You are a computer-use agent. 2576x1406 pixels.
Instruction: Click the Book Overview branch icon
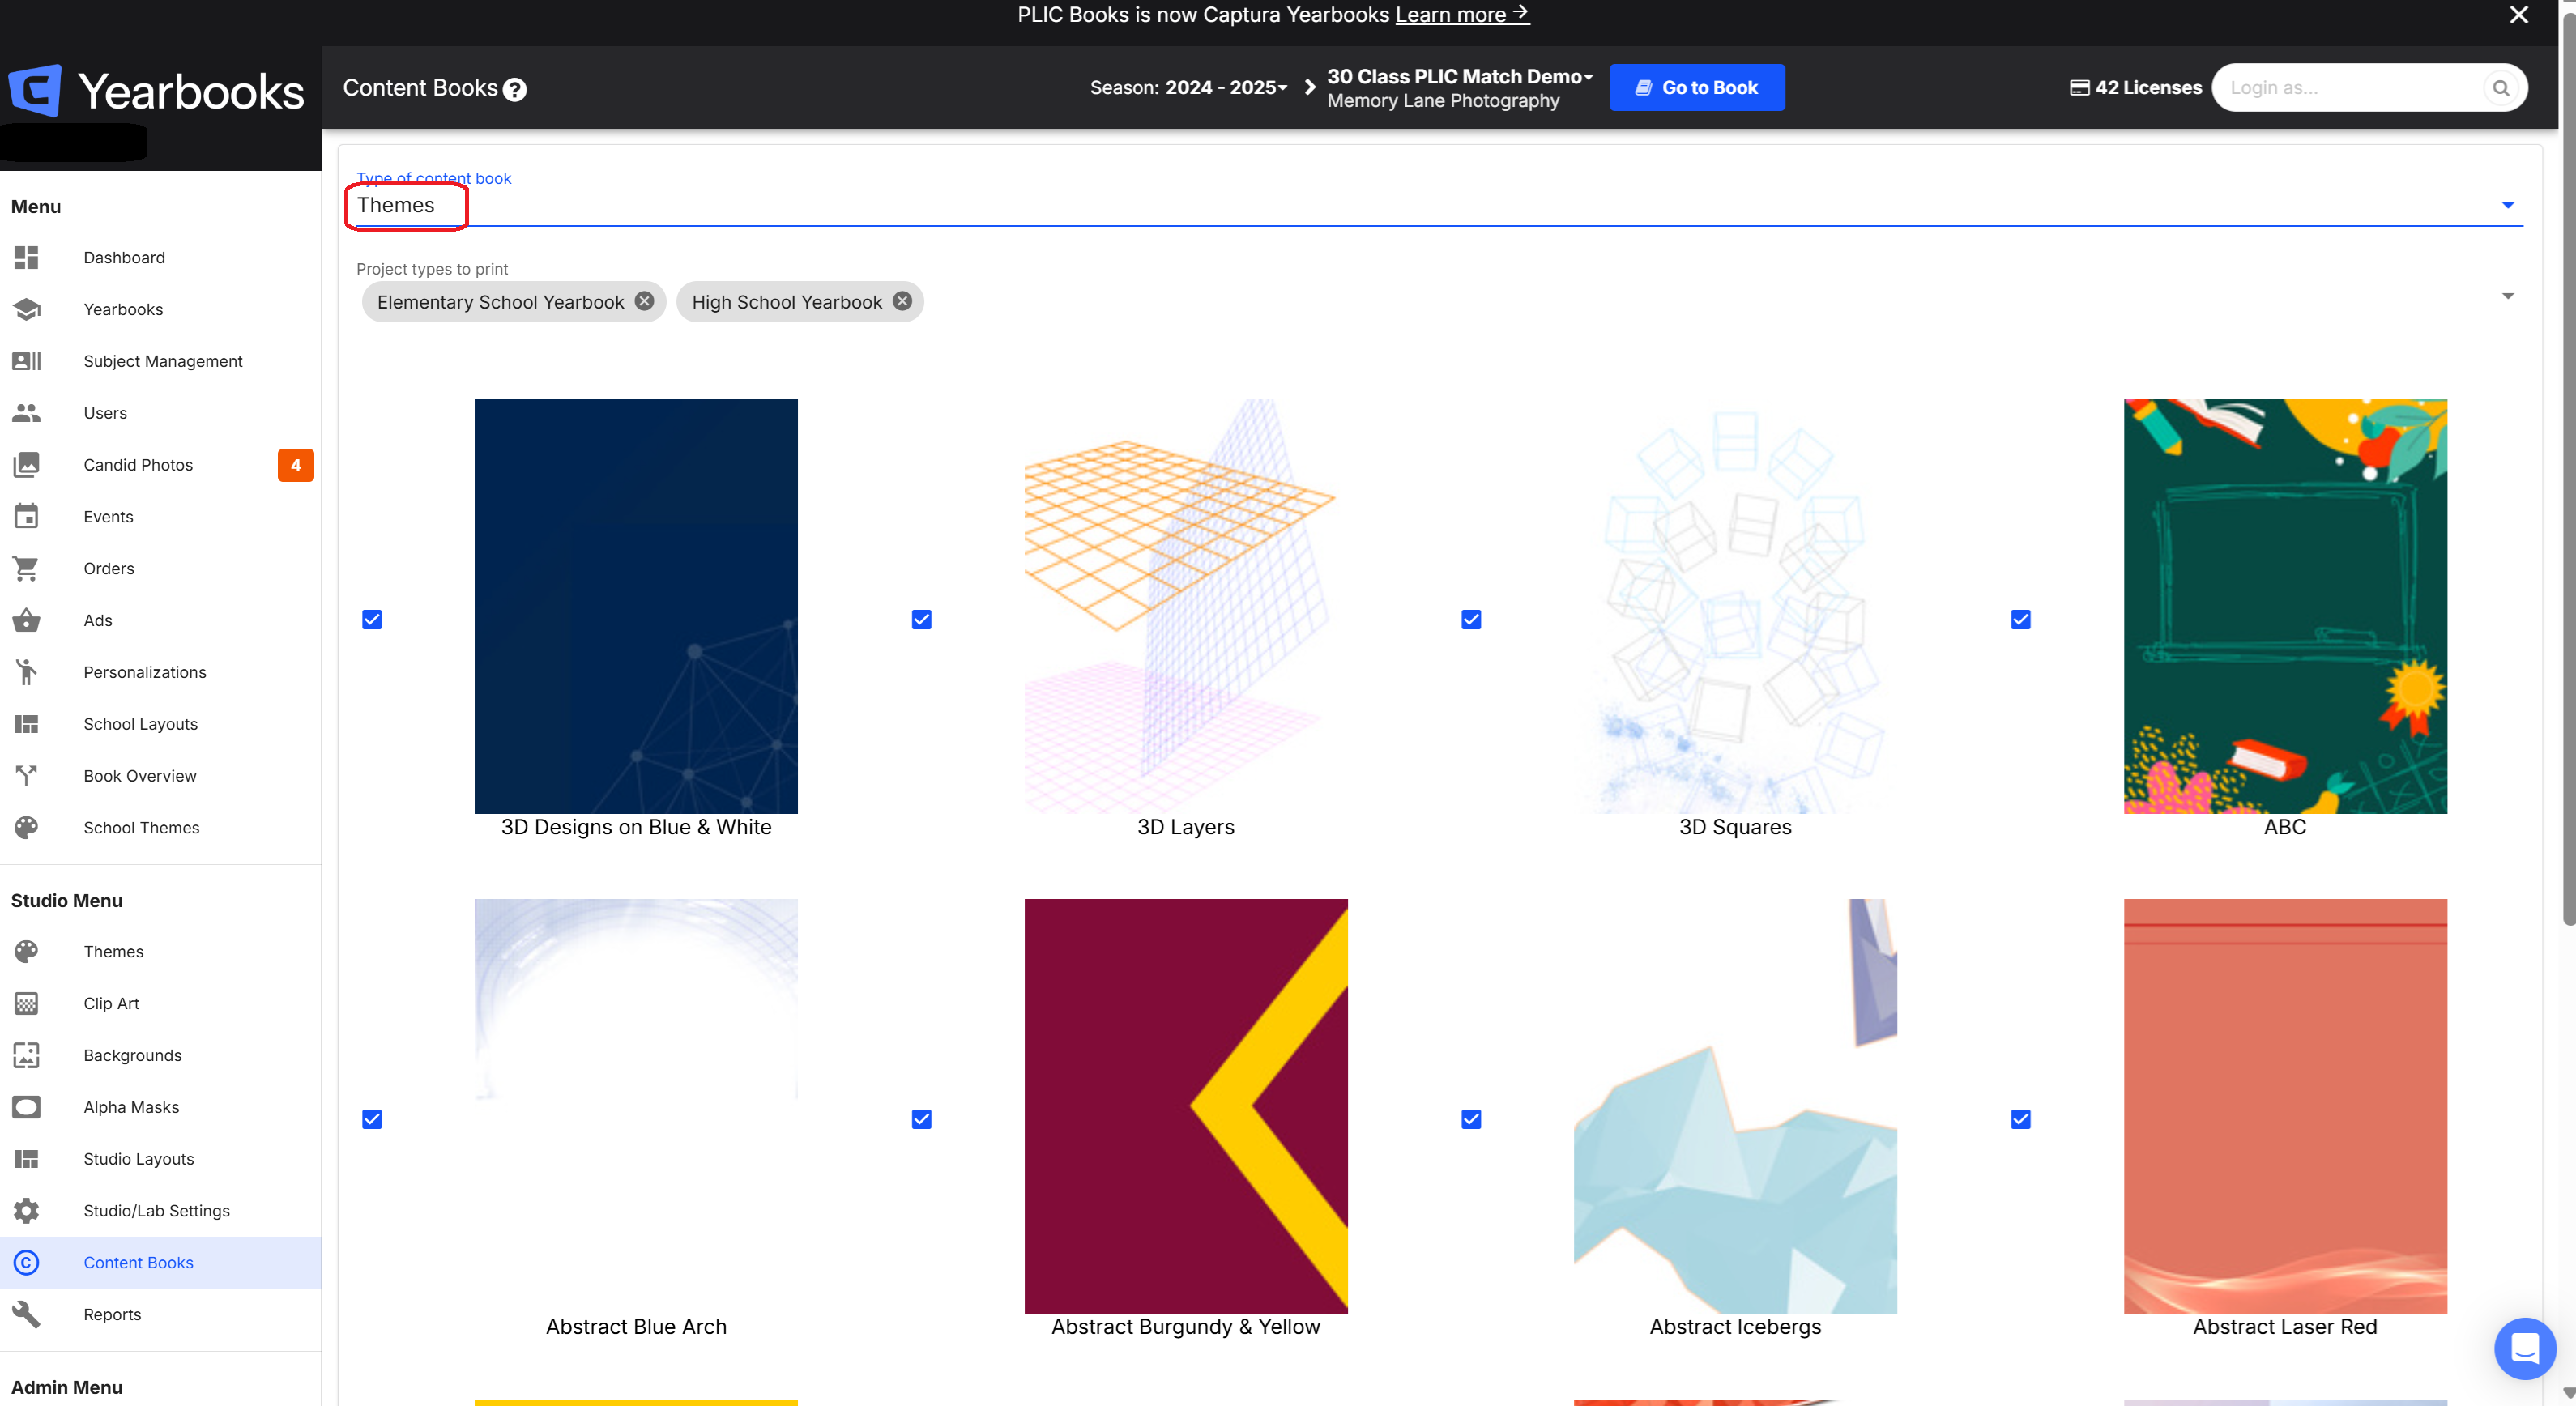coord(27,776)
